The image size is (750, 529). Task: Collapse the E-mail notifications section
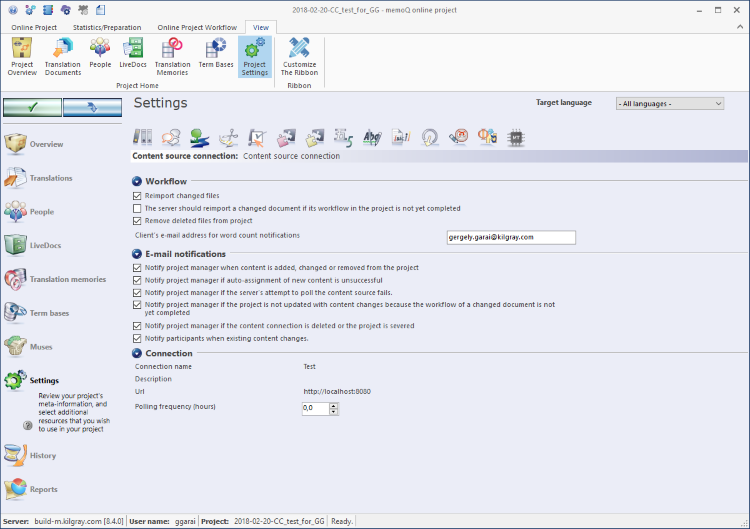tap(137, 254)
